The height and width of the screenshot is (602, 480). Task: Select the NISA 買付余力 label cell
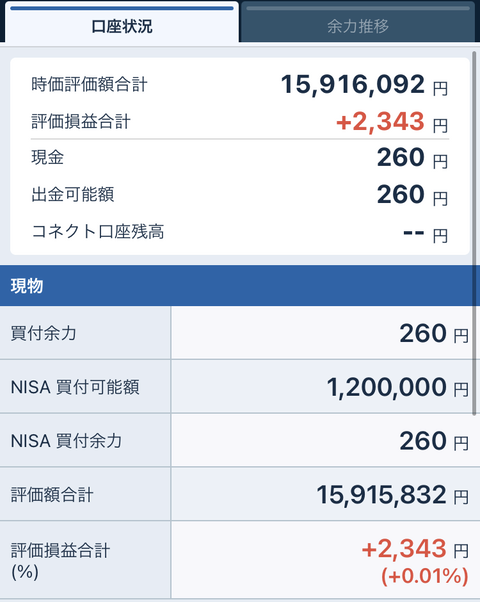click(85, 440)
